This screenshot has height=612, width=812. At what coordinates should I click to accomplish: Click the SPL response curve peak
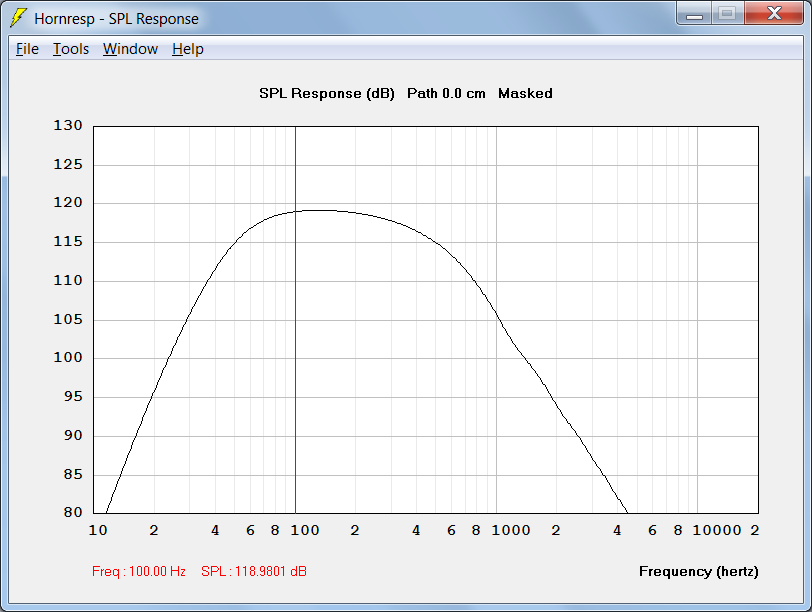pyautogui.click(x=321, y=210)
